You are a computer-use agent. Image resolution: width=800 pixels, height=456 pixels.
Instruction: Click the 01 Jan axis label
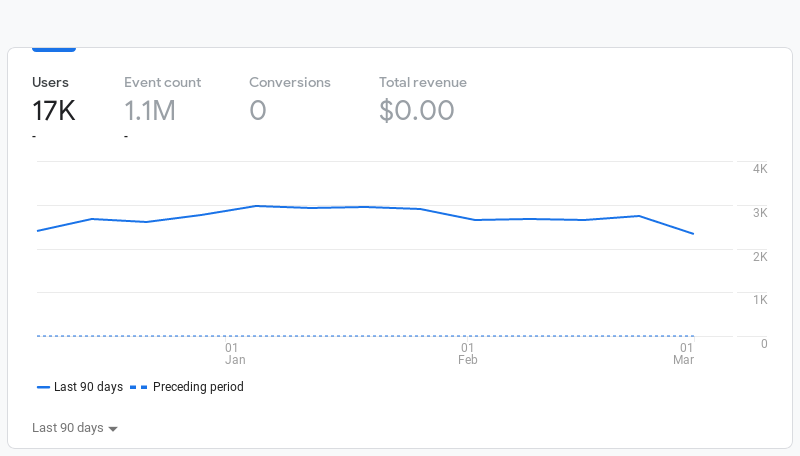pos(235,354)
